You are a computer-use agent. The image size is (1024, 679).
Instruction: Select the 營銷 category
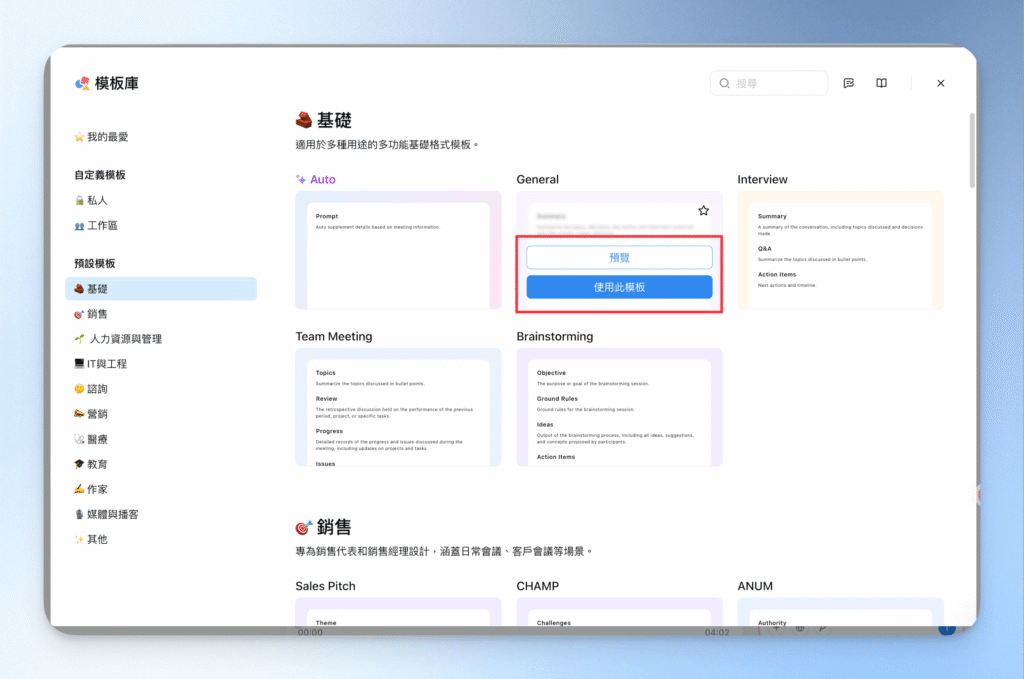91,414
